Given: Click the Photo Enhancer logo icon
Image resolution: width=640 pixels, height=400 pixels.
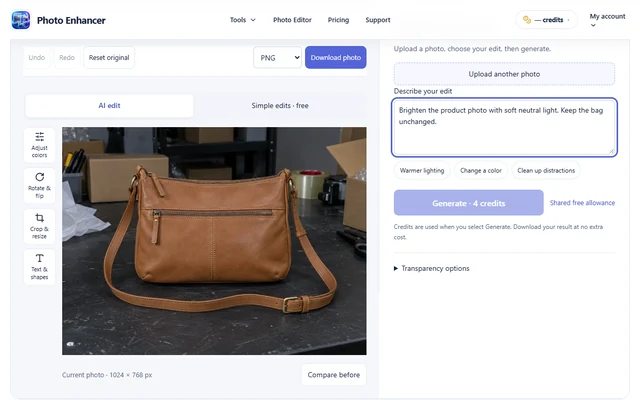Looking at the screenshot, I should click(x=20, y=20).
